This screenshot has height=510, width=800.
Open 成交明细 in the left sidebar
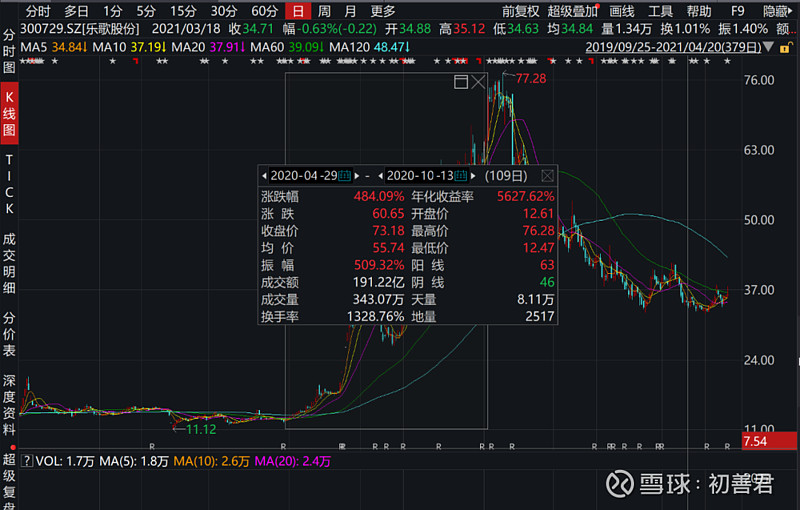pyautogui.click(x=9, y=264)
